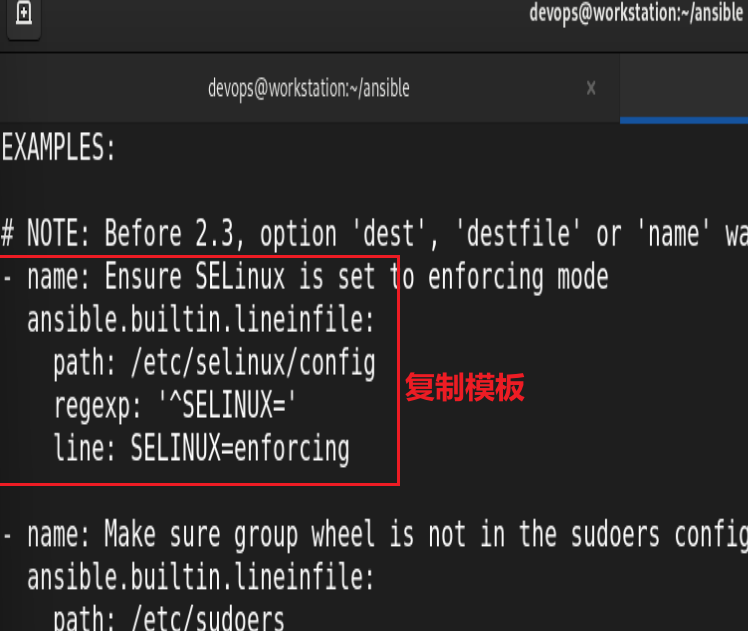Close the devops@workstation:~/ansible tab
Viewport: 748px width, 631px height.
[591, 88]
